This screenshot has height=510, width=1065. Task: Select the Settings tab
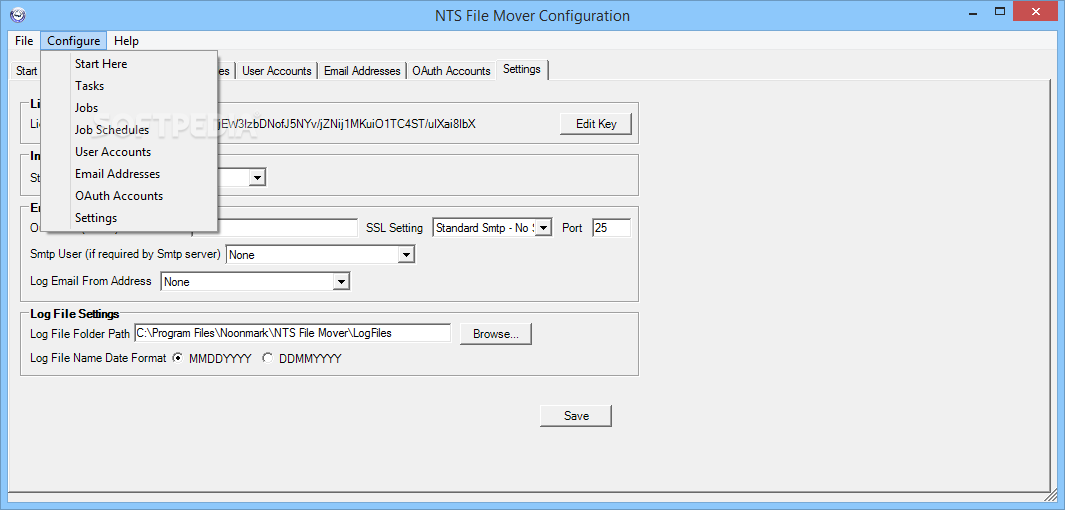point(522,69)
